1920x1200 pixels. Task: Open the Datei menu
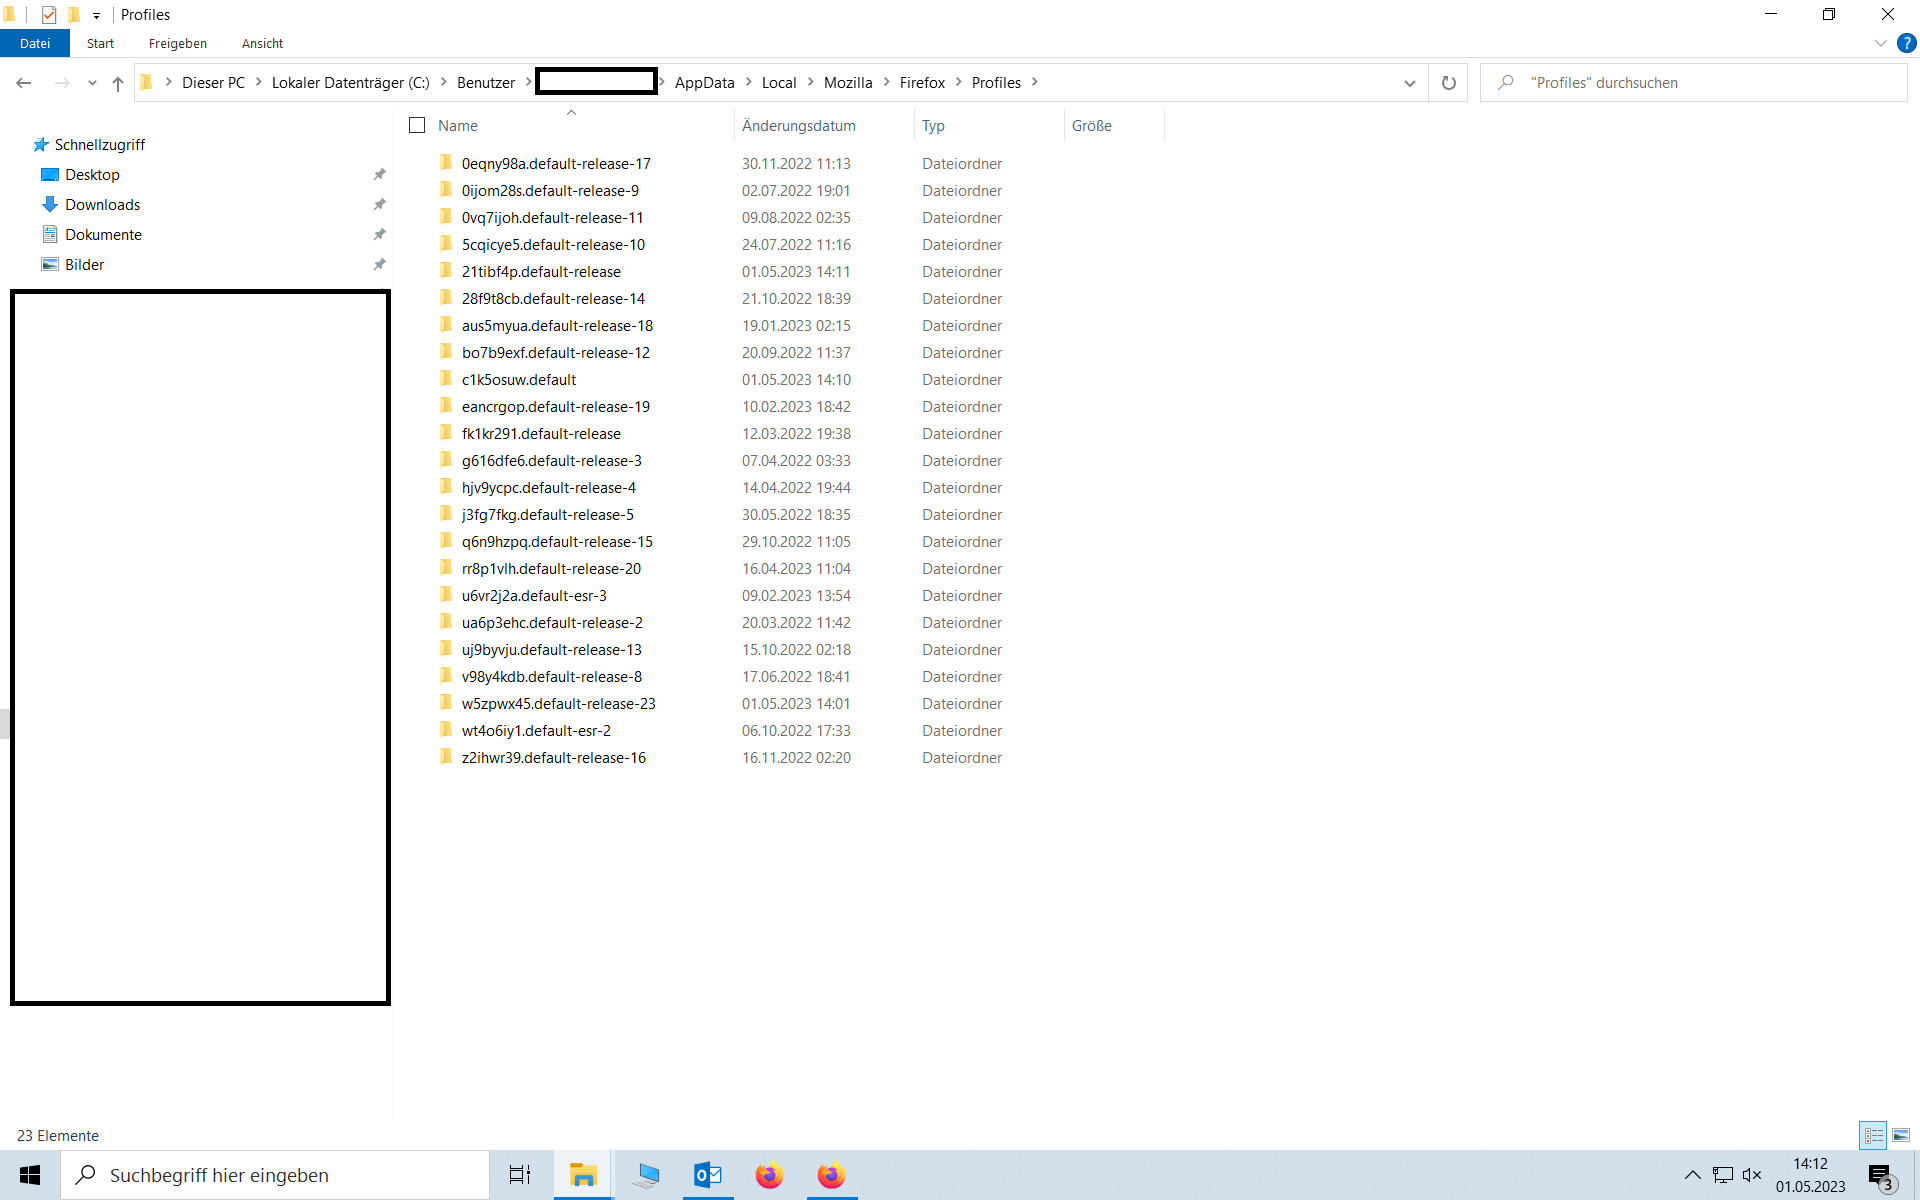click(x=35, y=43)
